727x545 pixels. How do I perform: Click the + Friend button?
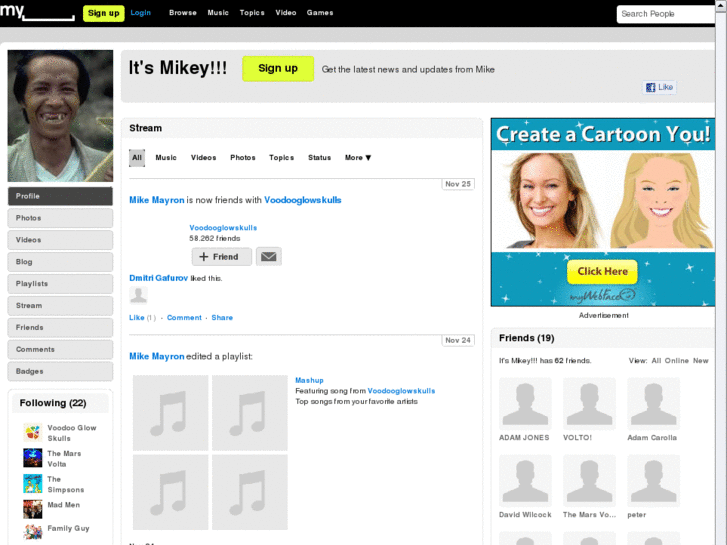point(222,256)
